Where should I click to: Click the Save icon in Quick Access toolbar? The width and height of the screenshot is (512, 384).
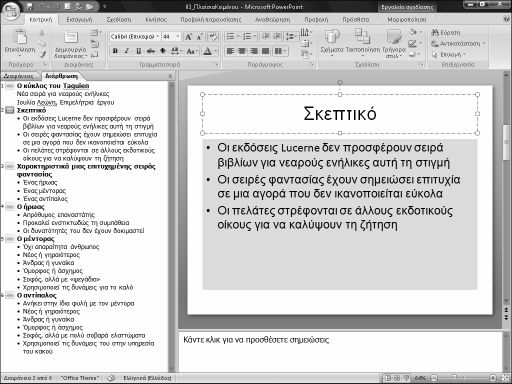(x=30, y=6)
